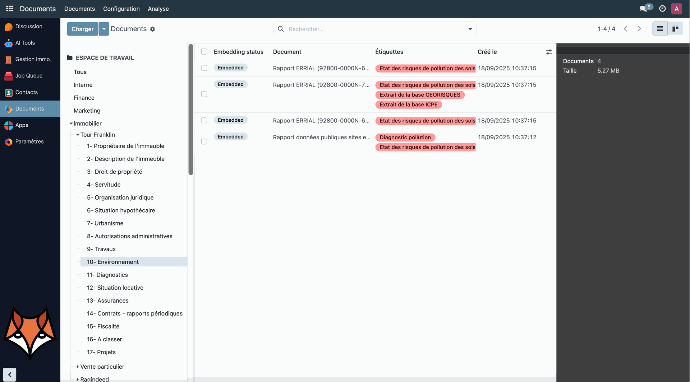Viewport: 690px width, 382px height.
Task: Open AI Tools from the sidebar
Action: tap(8, 43)
